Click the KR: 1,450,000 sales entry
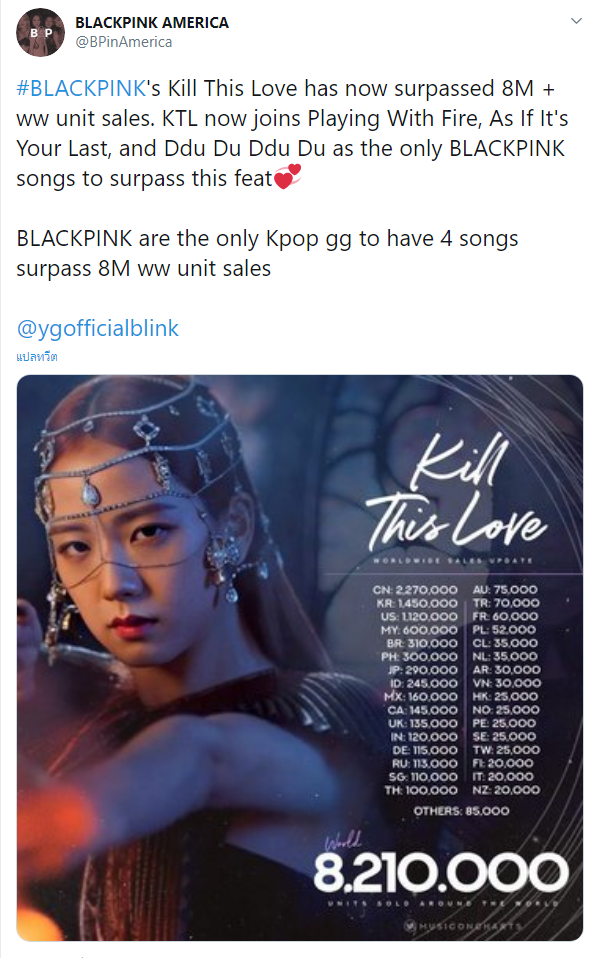The width and height of the screenshot is (593, 958). (x=417, y=603)
